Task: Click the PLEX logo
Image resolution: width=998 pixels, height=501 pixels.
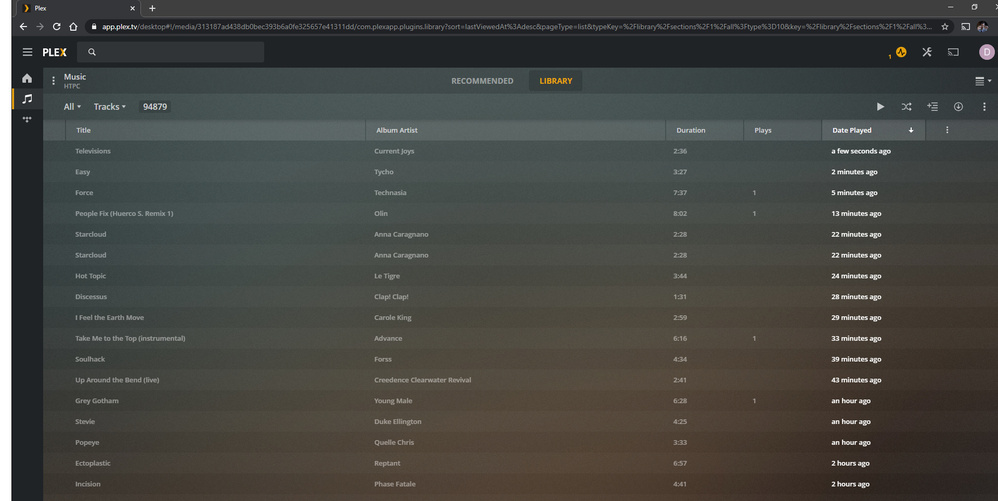Action: [x=54, y=52]
